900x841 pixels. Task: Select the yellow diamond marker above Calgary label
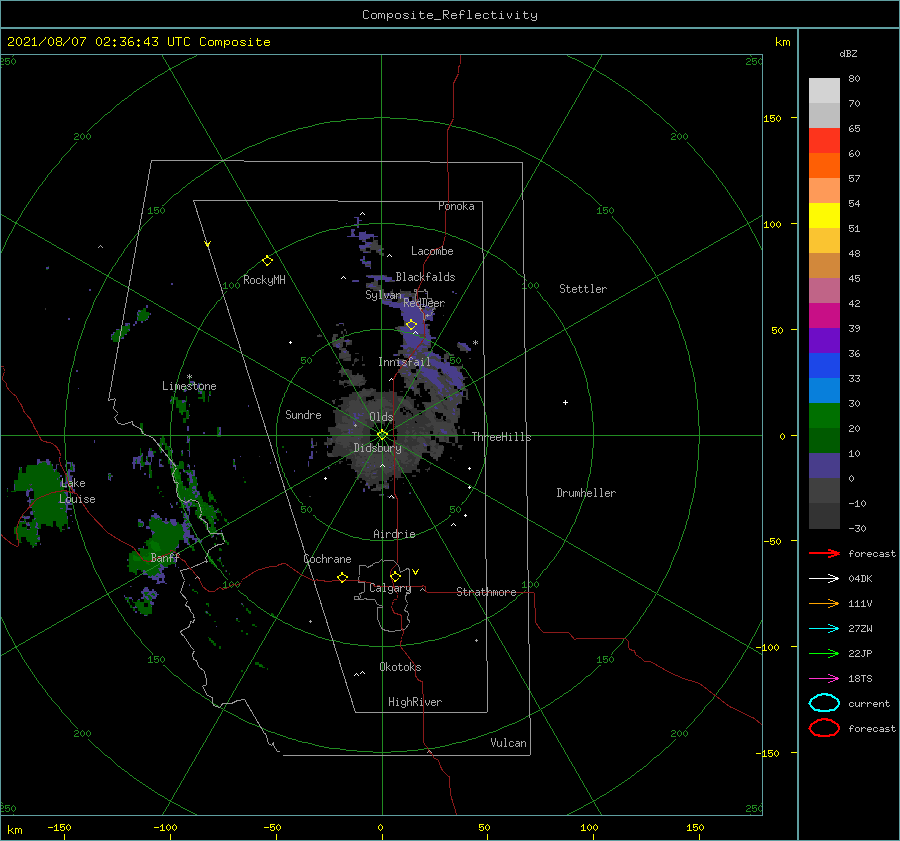click(x=395, y=576)
